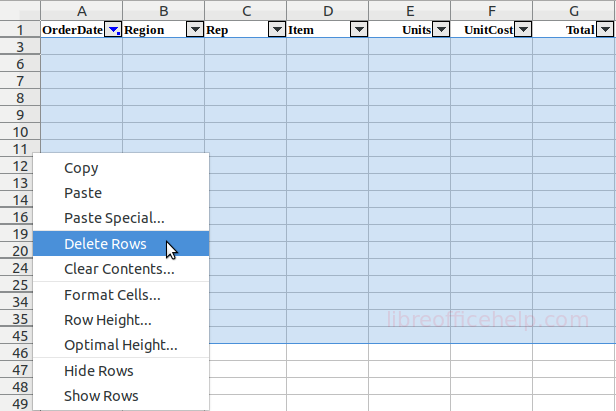Open the OrderDate autofilter dropdown
This screenshot has width=616, height=411.
(x=113, y=29)
